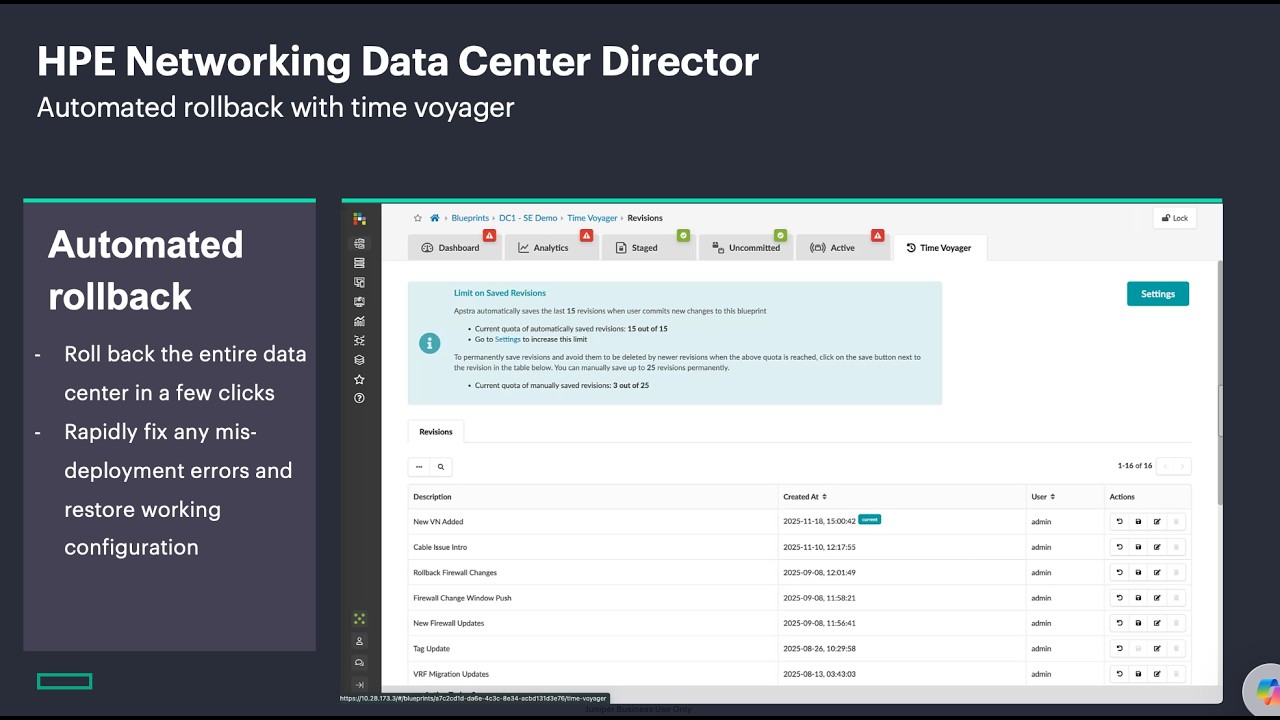Open the DC1 - SE Demo breadcrumb
The image size is (1280, 720).
528,218
